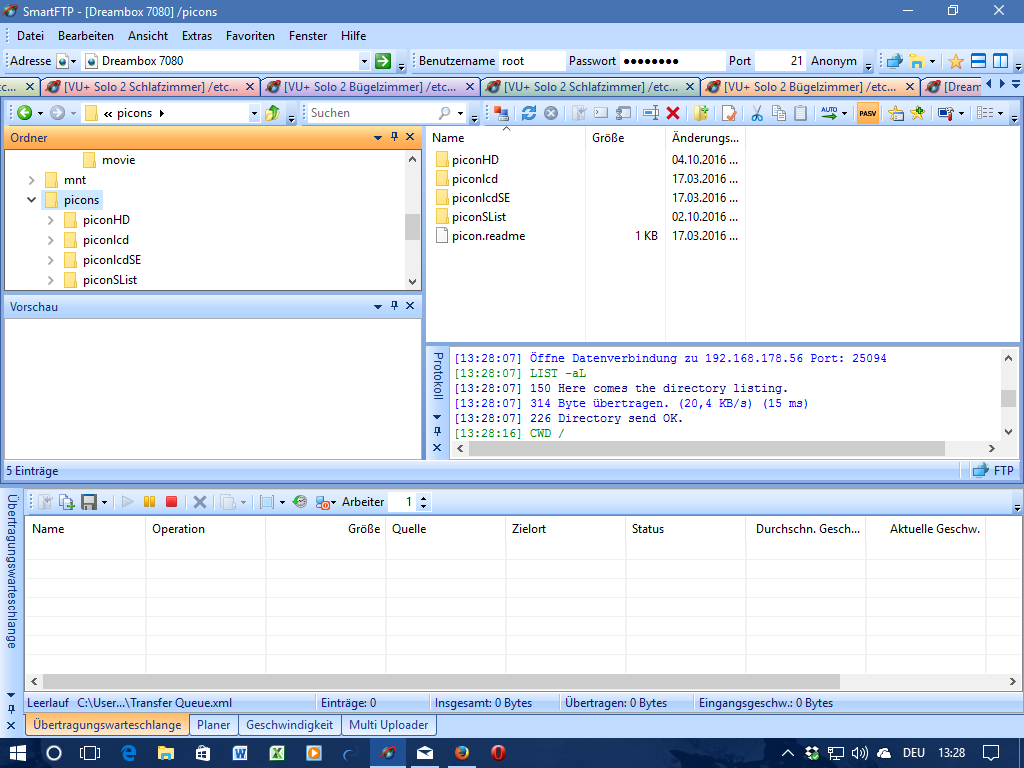Click the Favorites star icon

point(955,61)
